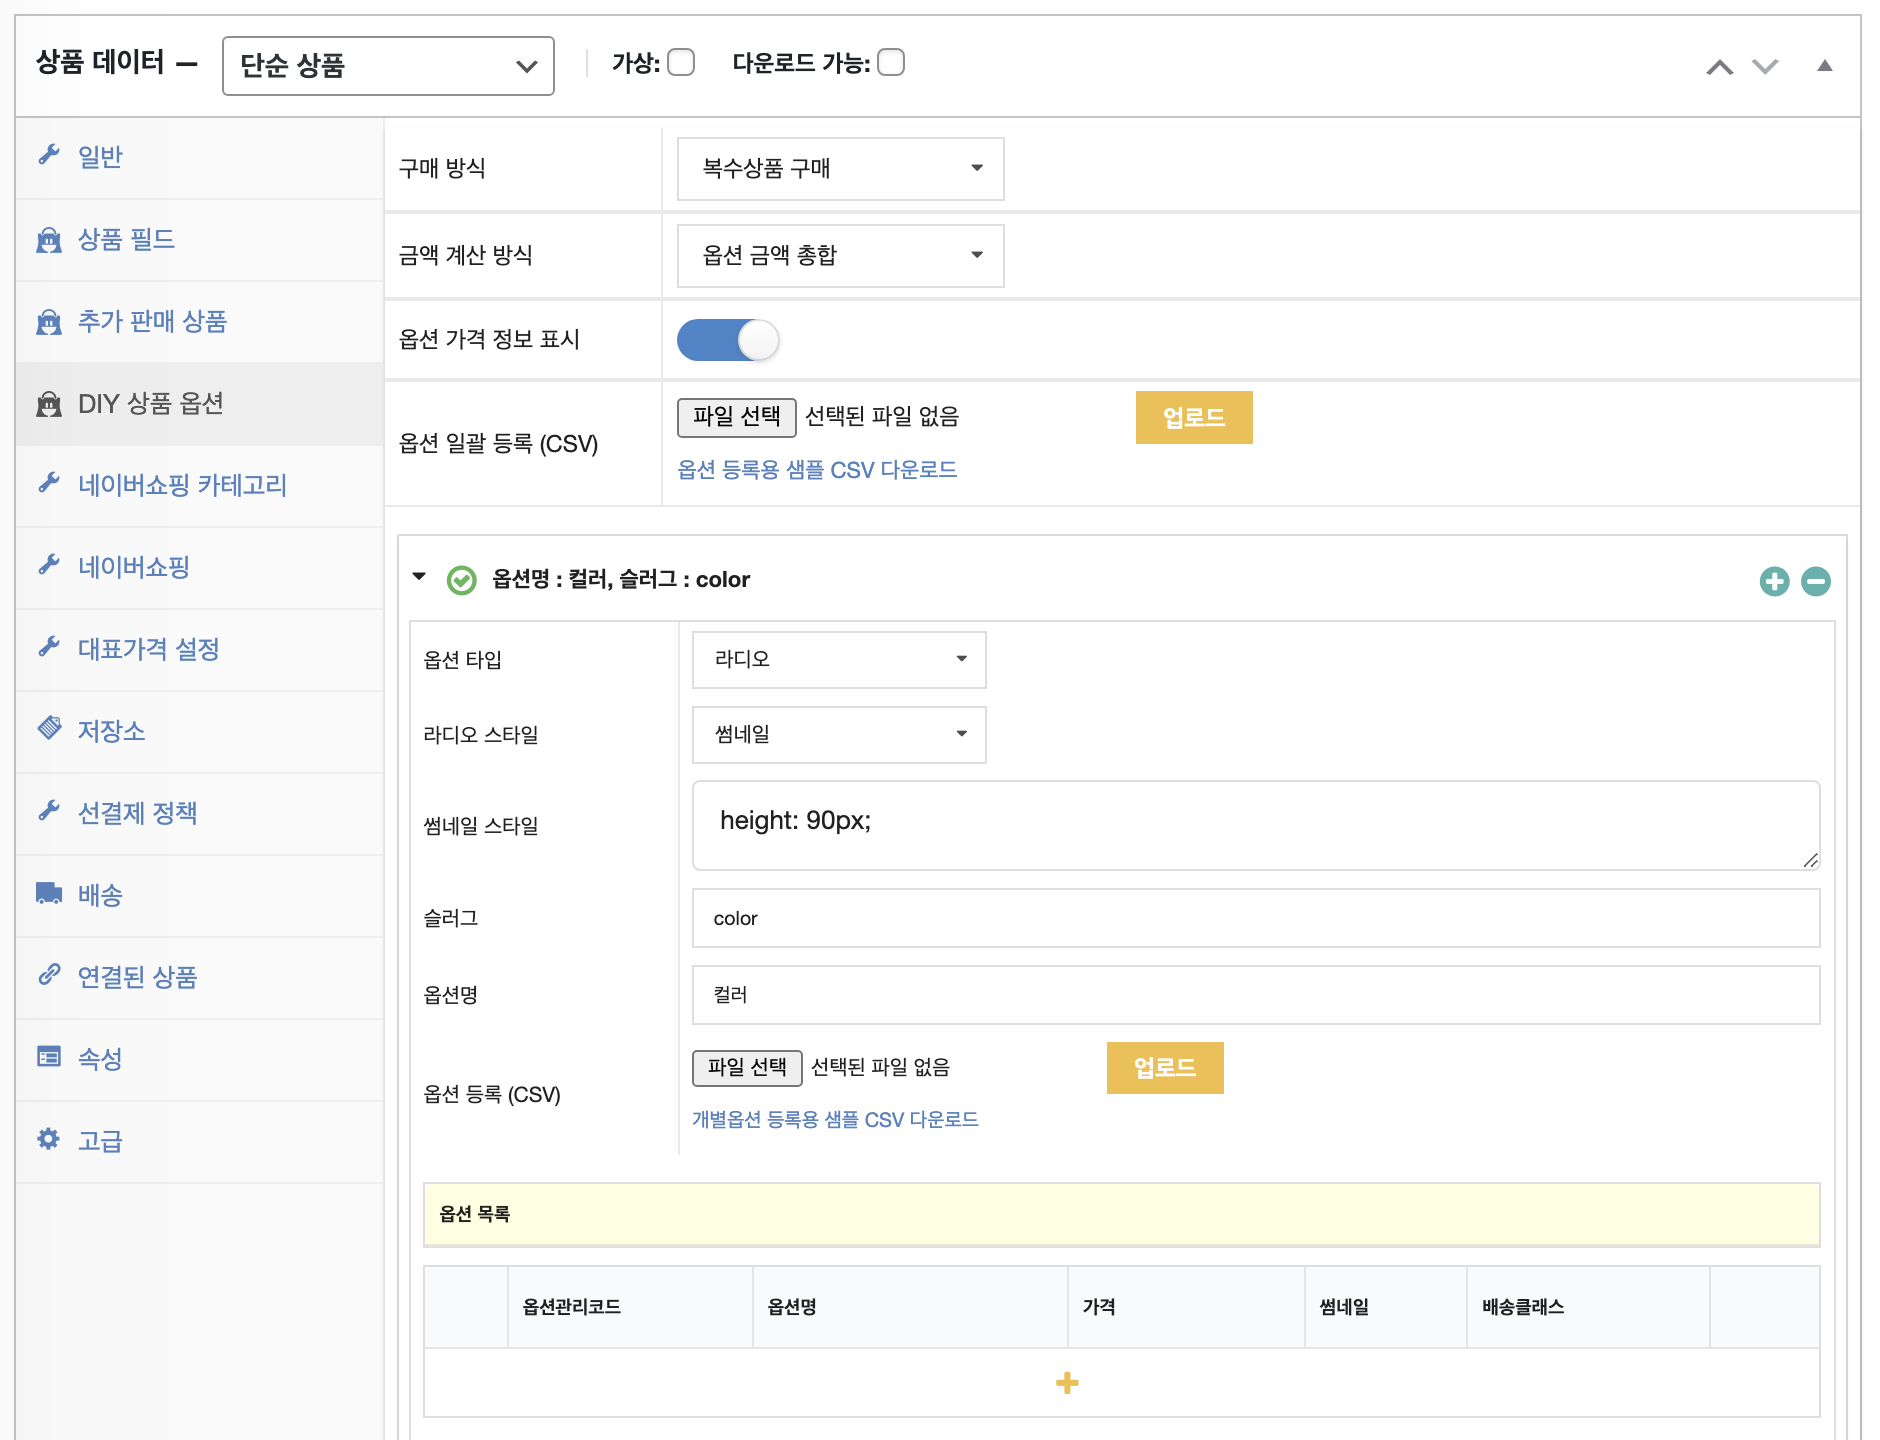Click the move-up arrow in panel header

(1719, 67)
